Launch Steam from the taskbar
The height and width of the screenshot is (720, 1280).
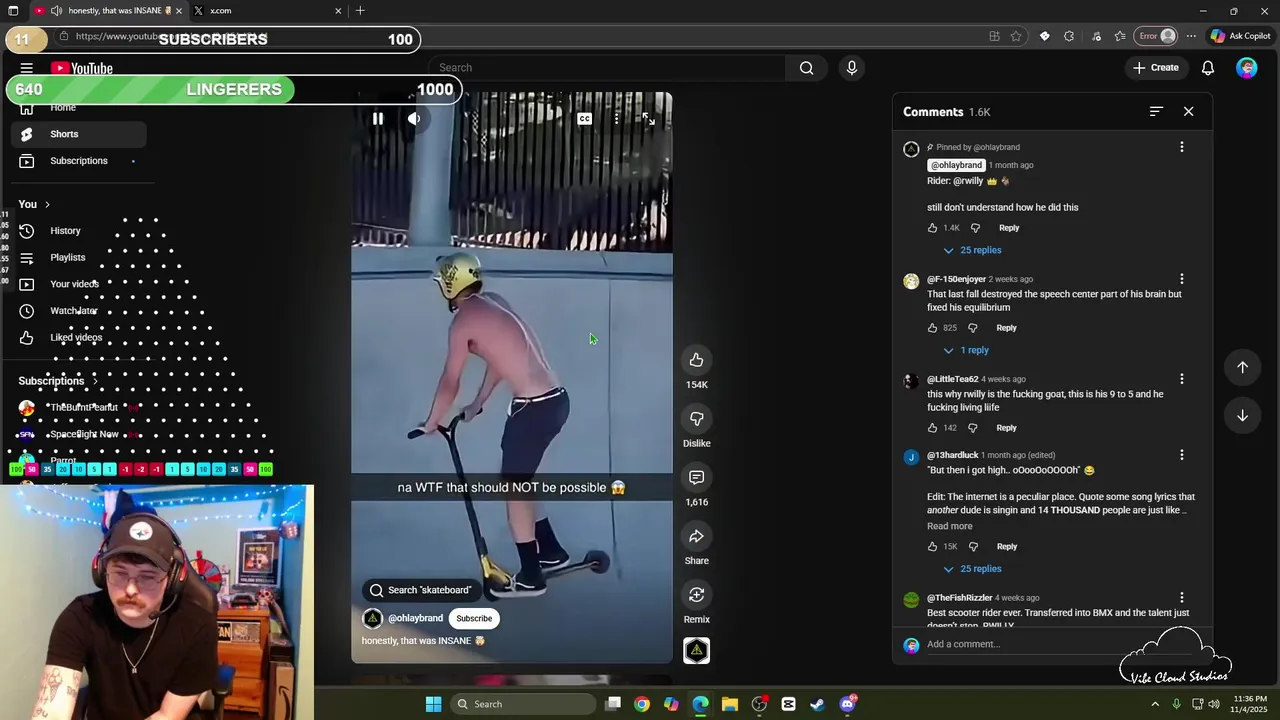click(x=818, y=704)
